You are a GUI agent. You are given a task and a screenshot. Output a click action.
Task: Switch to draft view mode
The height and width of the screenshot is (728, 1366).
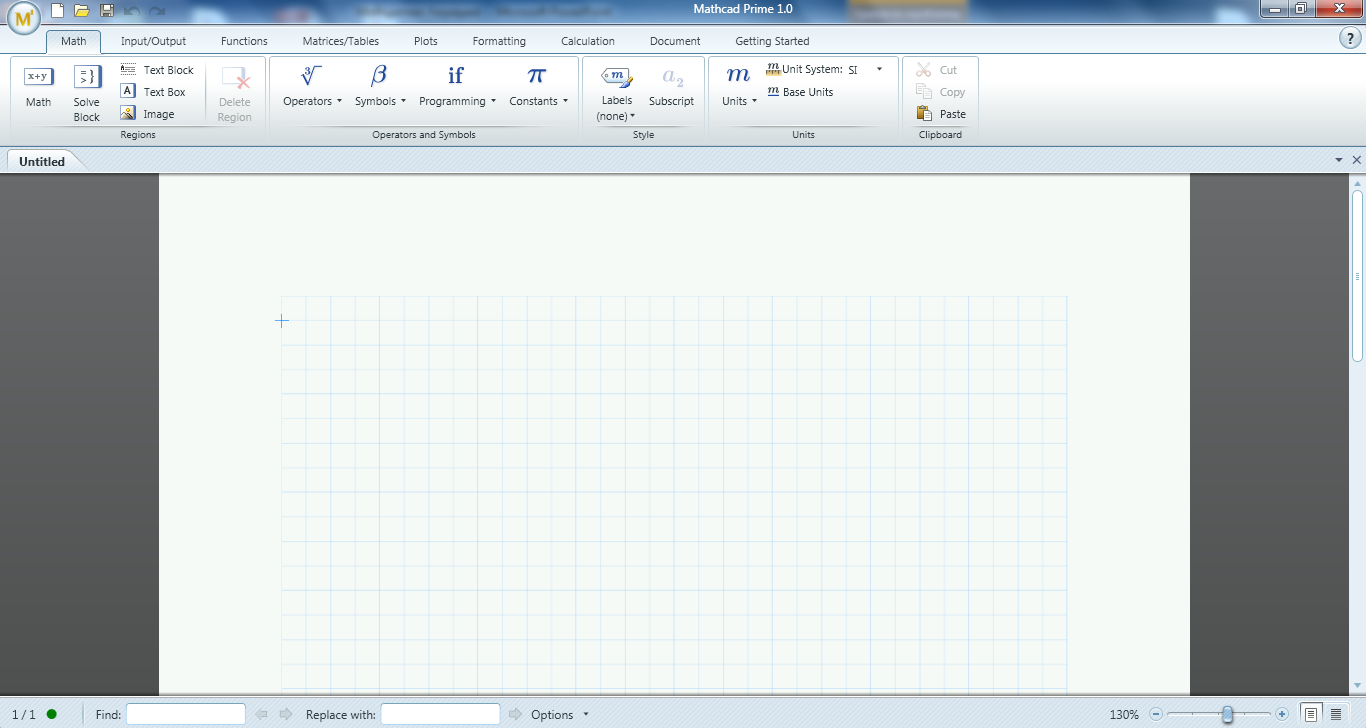pyautogui.click(x=1336, y=714)
